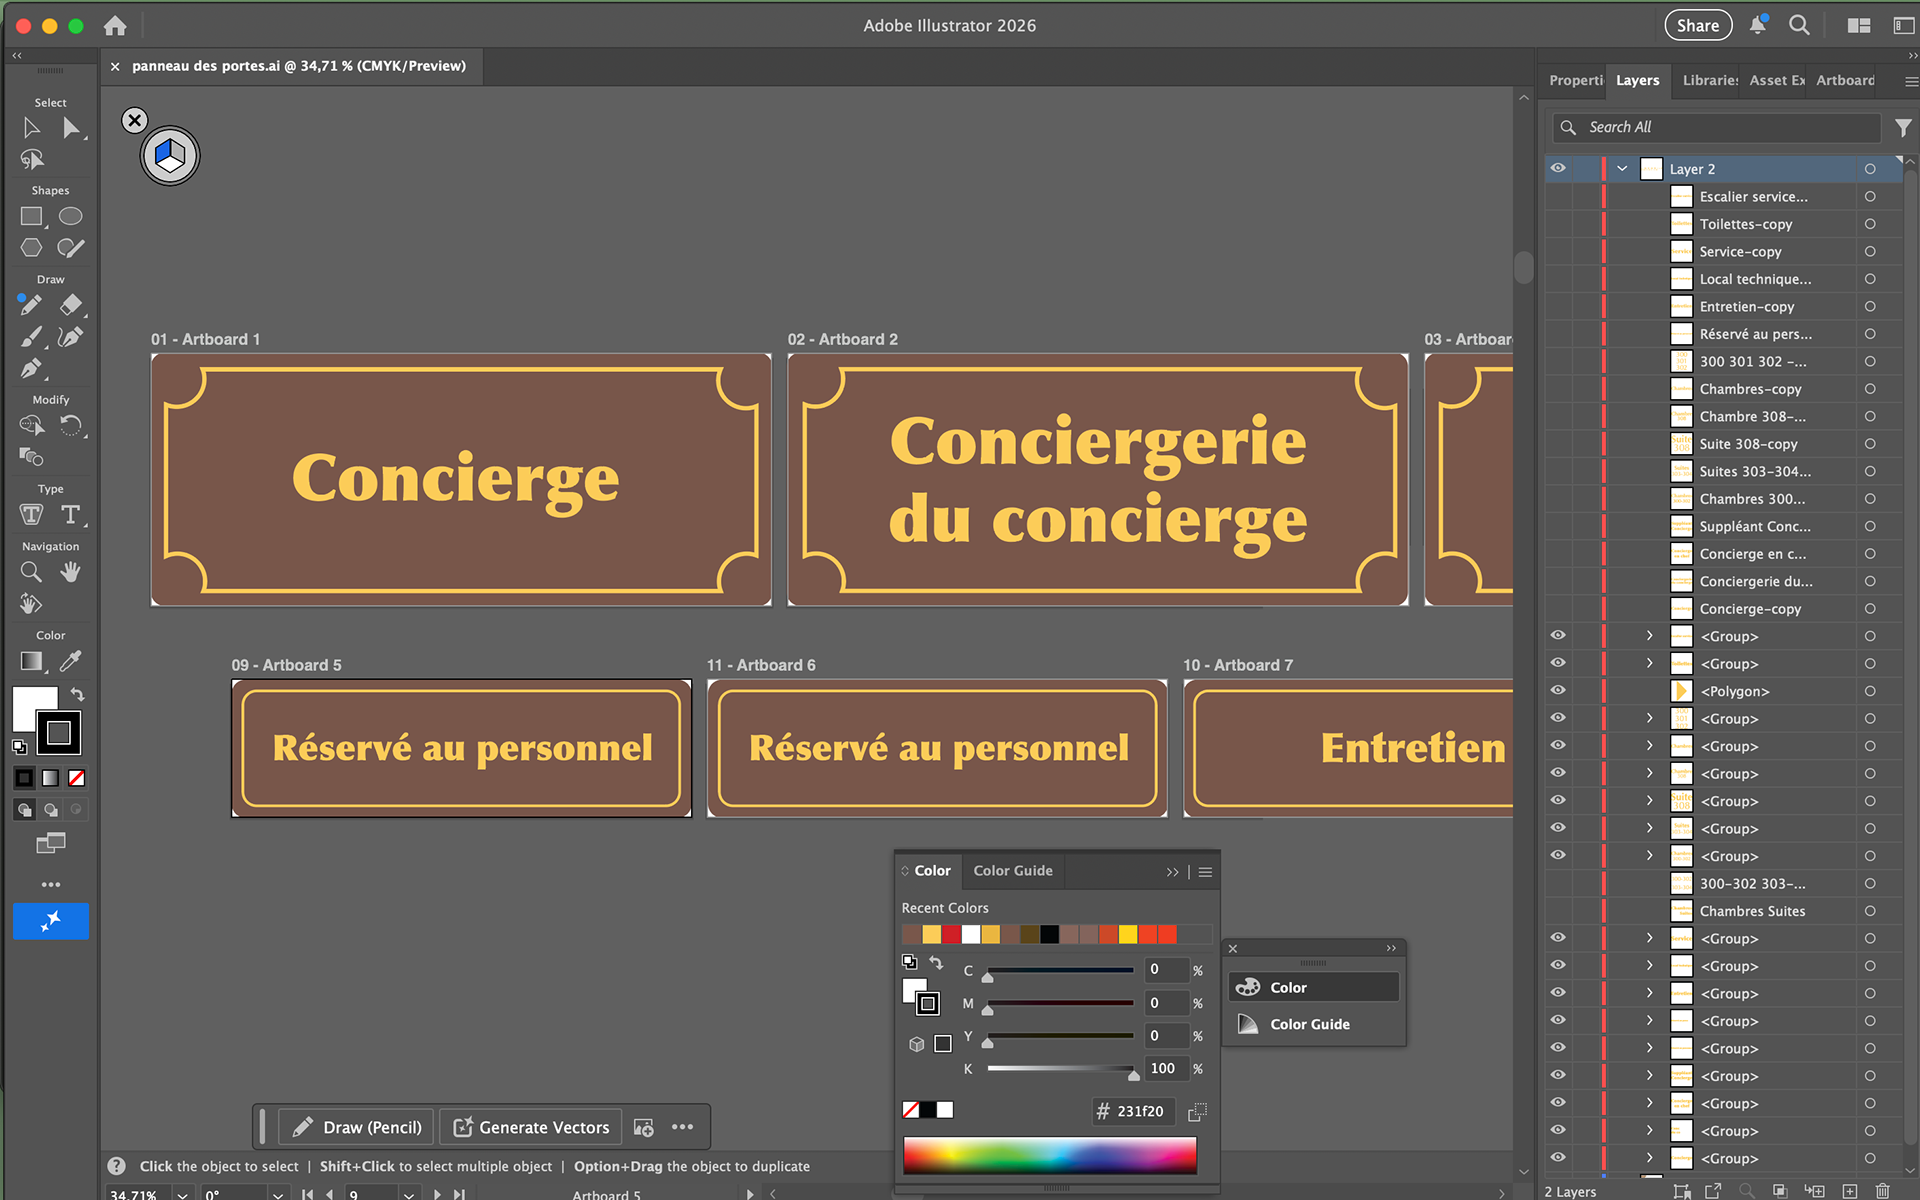Click the color spectrum bar
This screenshot has height=1200, width=1920.
tap(1049, 1155)
